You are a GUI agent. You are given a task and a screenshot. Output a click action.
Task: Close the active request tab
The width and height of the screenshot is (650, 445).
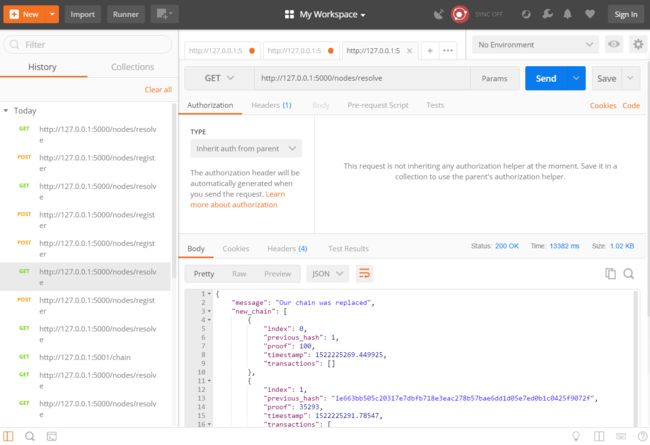(x=409, y=51)
